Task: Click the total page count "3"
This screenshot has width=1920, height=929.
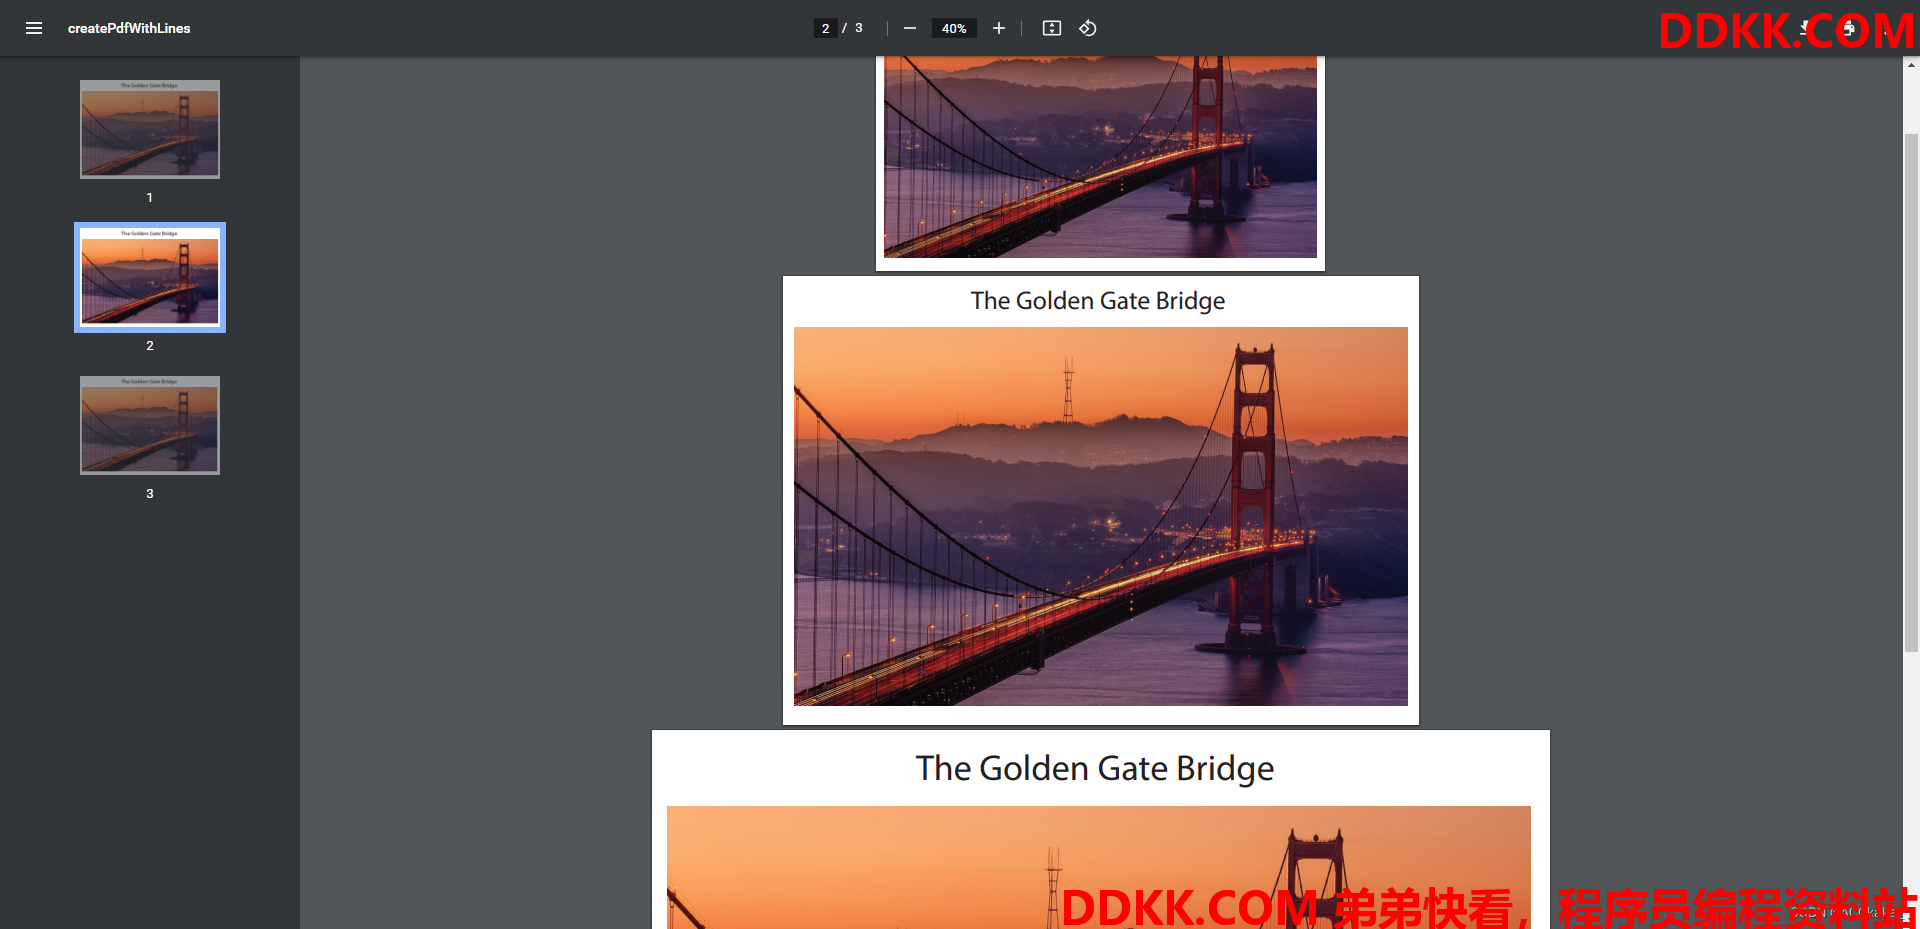Action: coord(858,28)
